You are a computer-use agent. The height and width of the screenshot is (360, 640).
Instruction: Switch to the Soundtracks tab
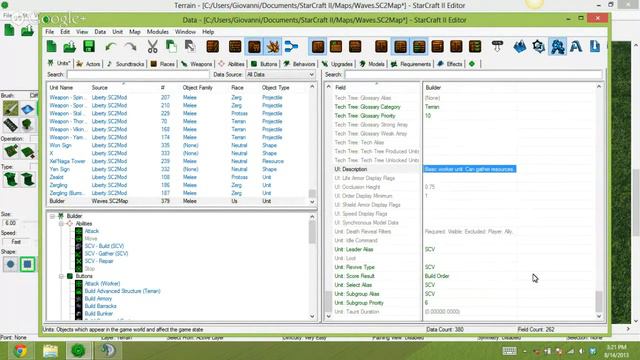point(126,64)
